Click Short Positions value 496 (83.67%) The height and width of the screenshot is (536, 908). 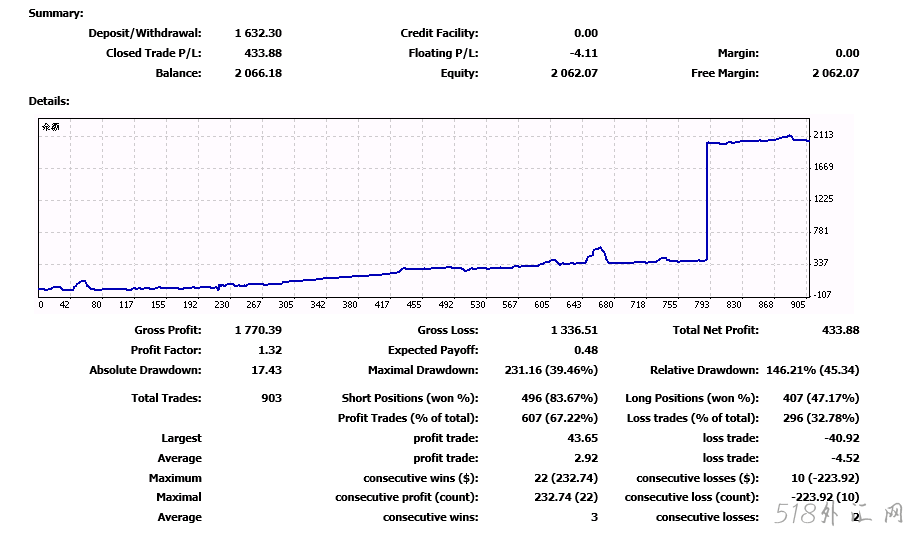(x=559, y=398)
